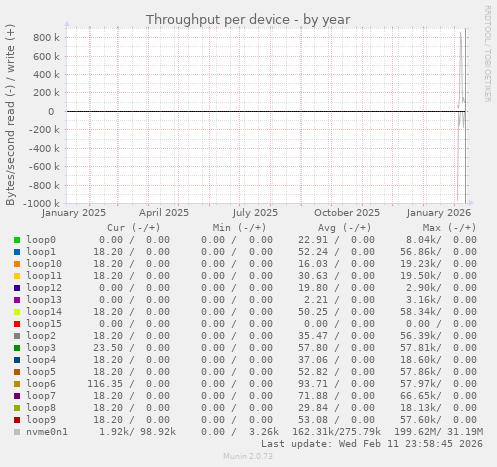Select the loop13 device label

pyautogui.click(x=44, y=300)
